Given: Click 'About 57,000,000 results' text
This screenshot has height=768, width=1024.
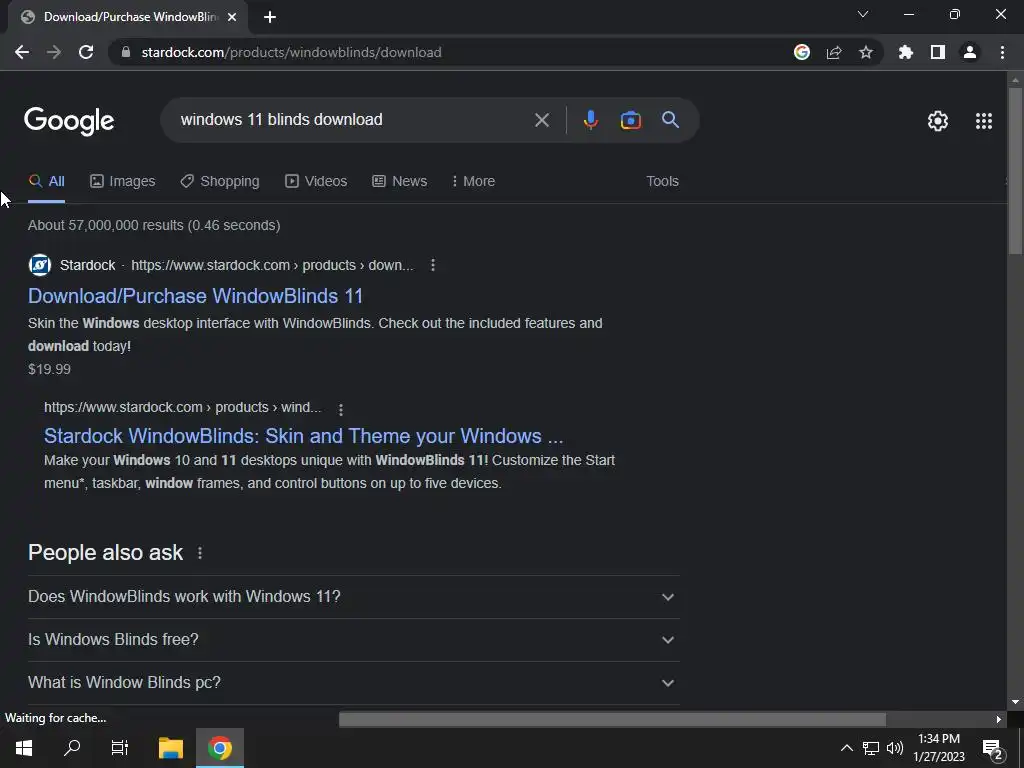Looking at the screenshot, I should 106,225.
